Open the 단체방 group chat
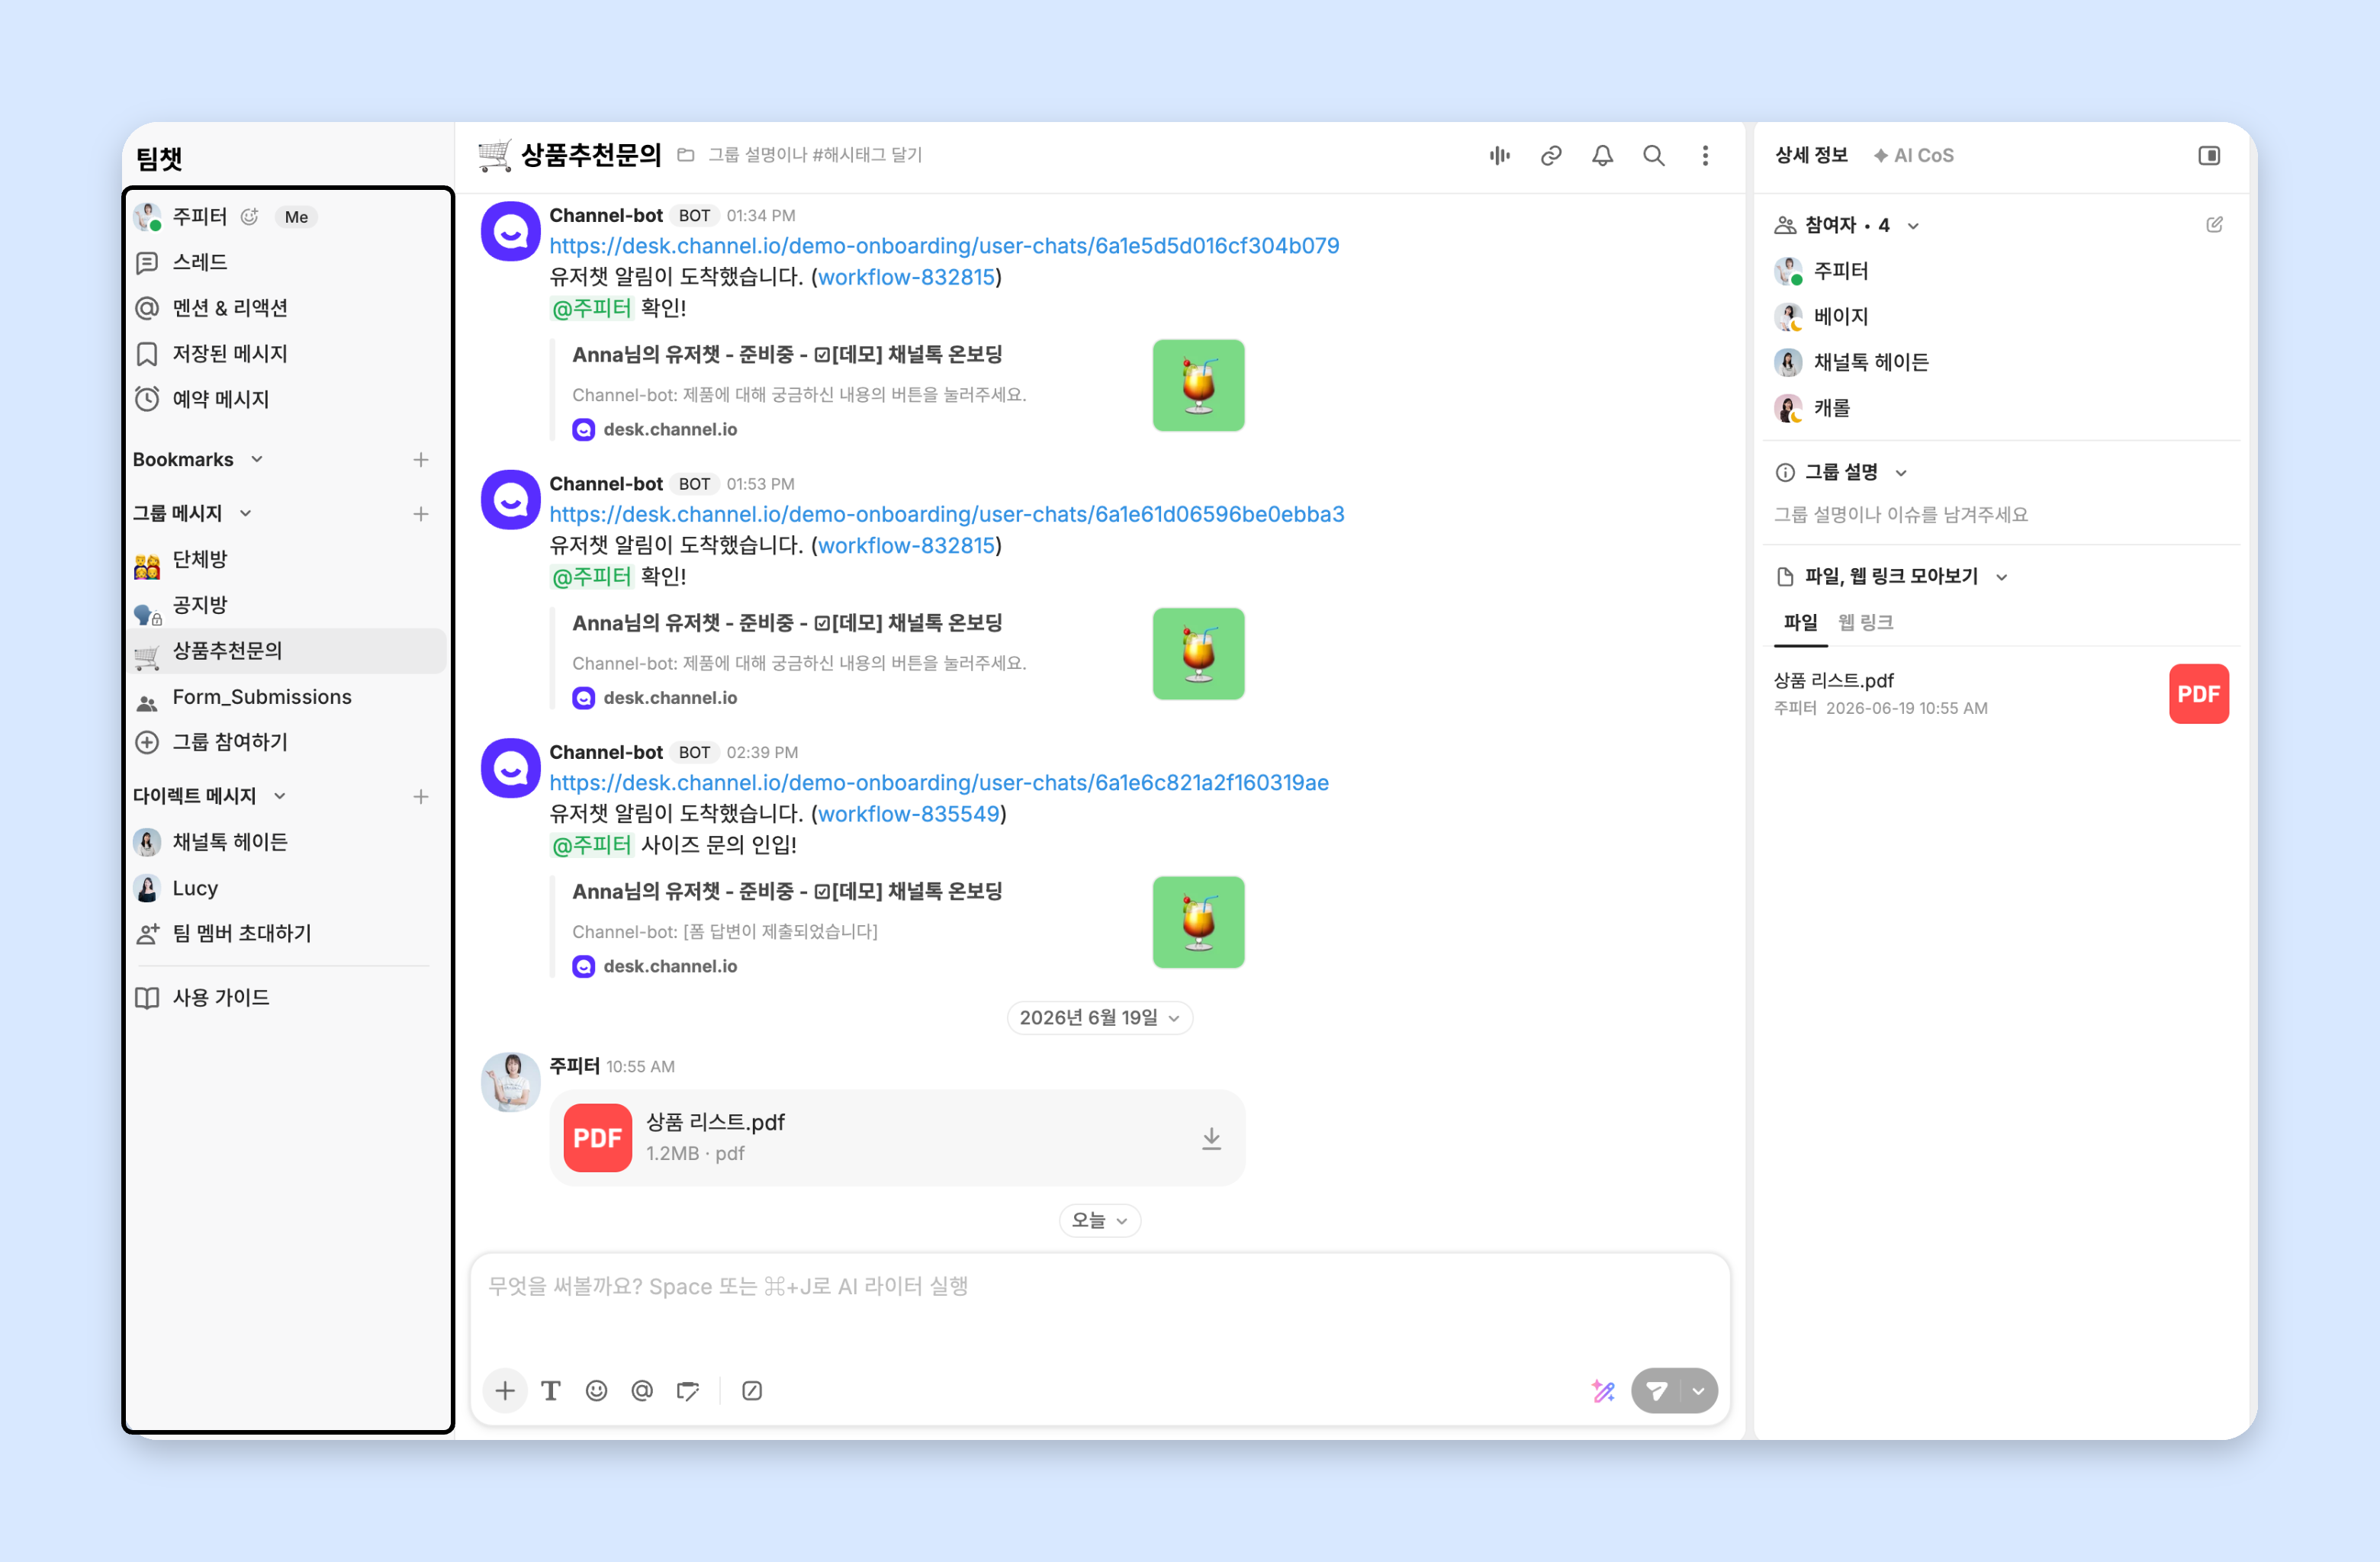Image resolution: width=2380 pixels, height=1562 pixels. 287,560
